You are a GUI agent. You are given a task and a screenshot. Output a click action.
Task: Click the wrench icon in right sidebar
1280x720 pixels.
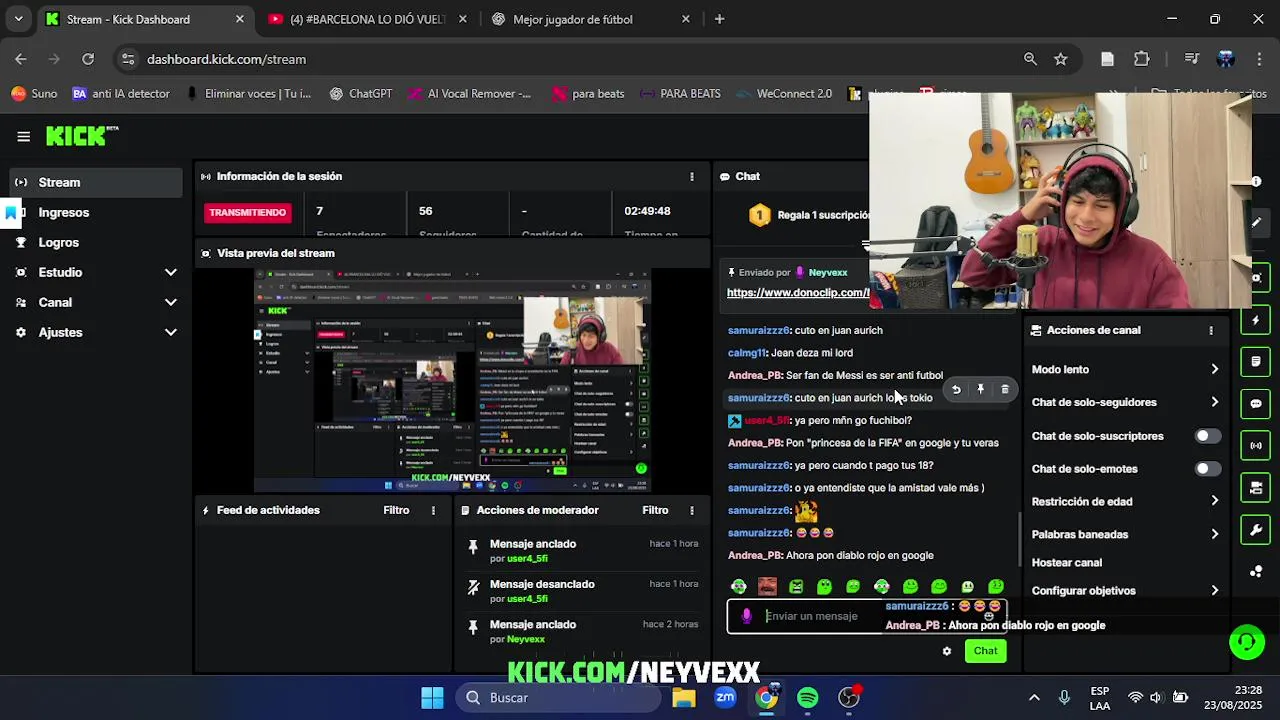point(1256,529)
